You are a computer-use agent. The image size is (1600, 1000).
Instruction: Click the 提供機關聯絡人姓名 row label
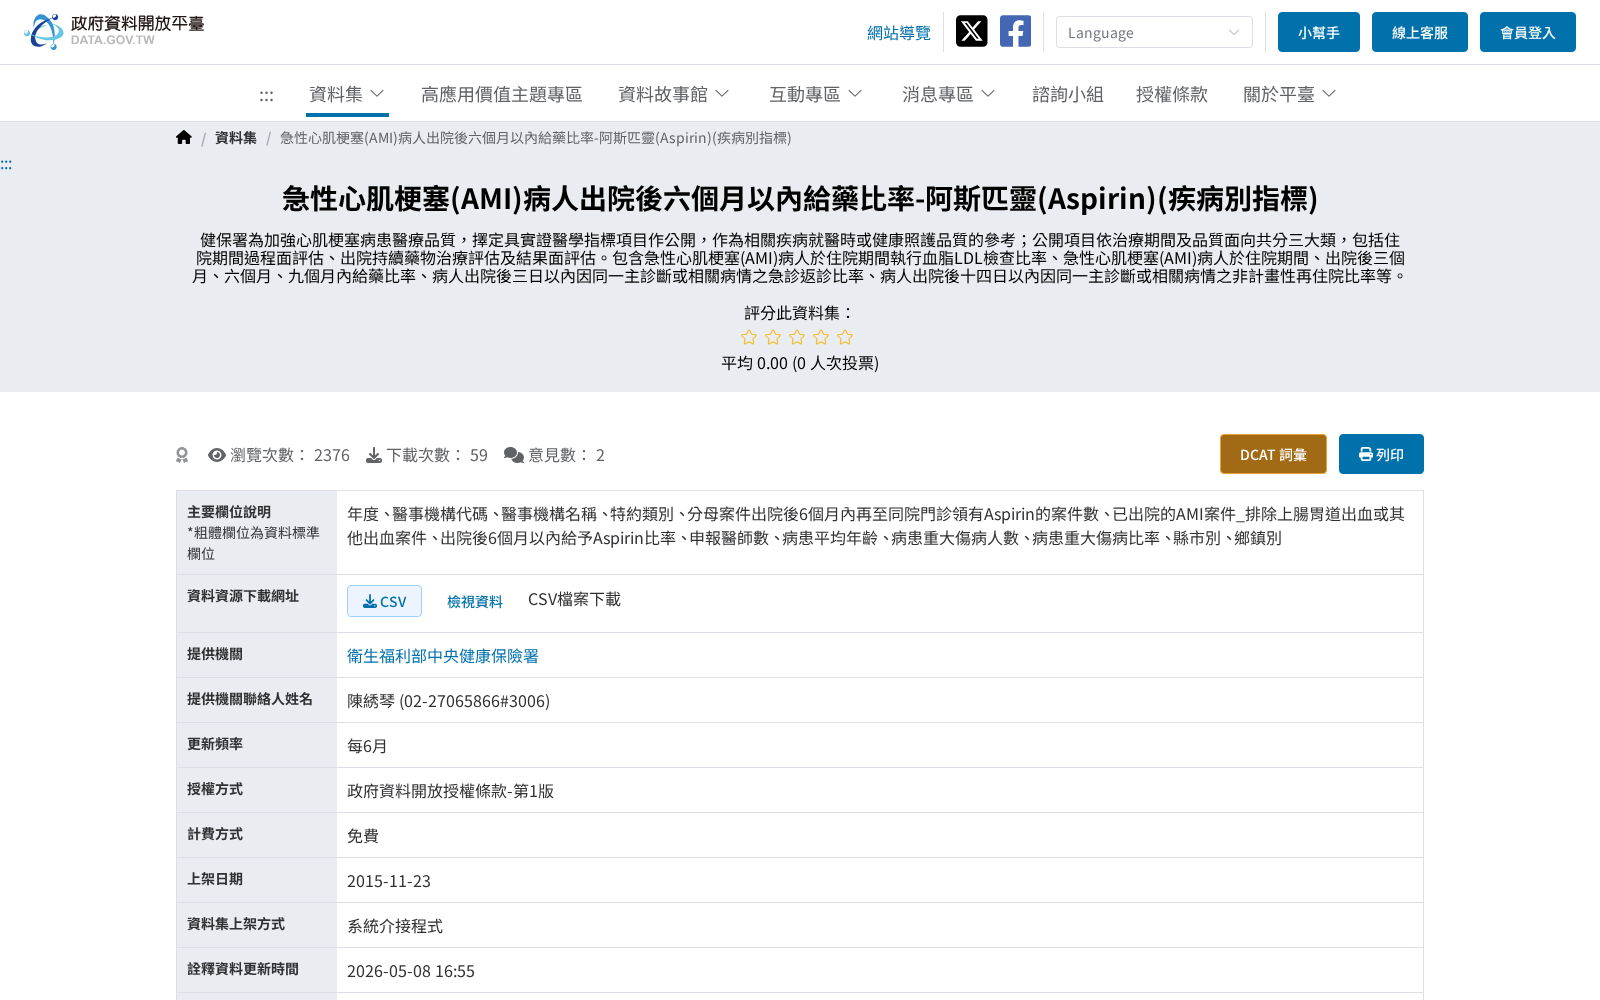pyautogui.click(x=250, y=699)
